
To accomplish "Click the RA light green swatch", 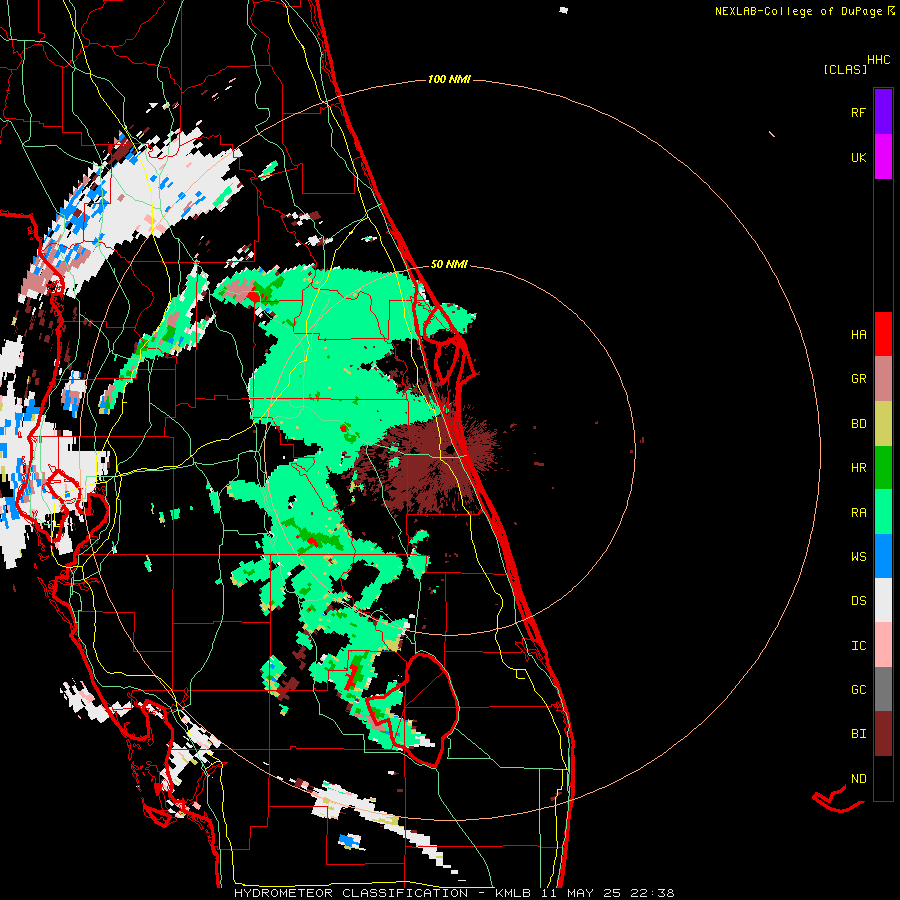I will (883, 512).
